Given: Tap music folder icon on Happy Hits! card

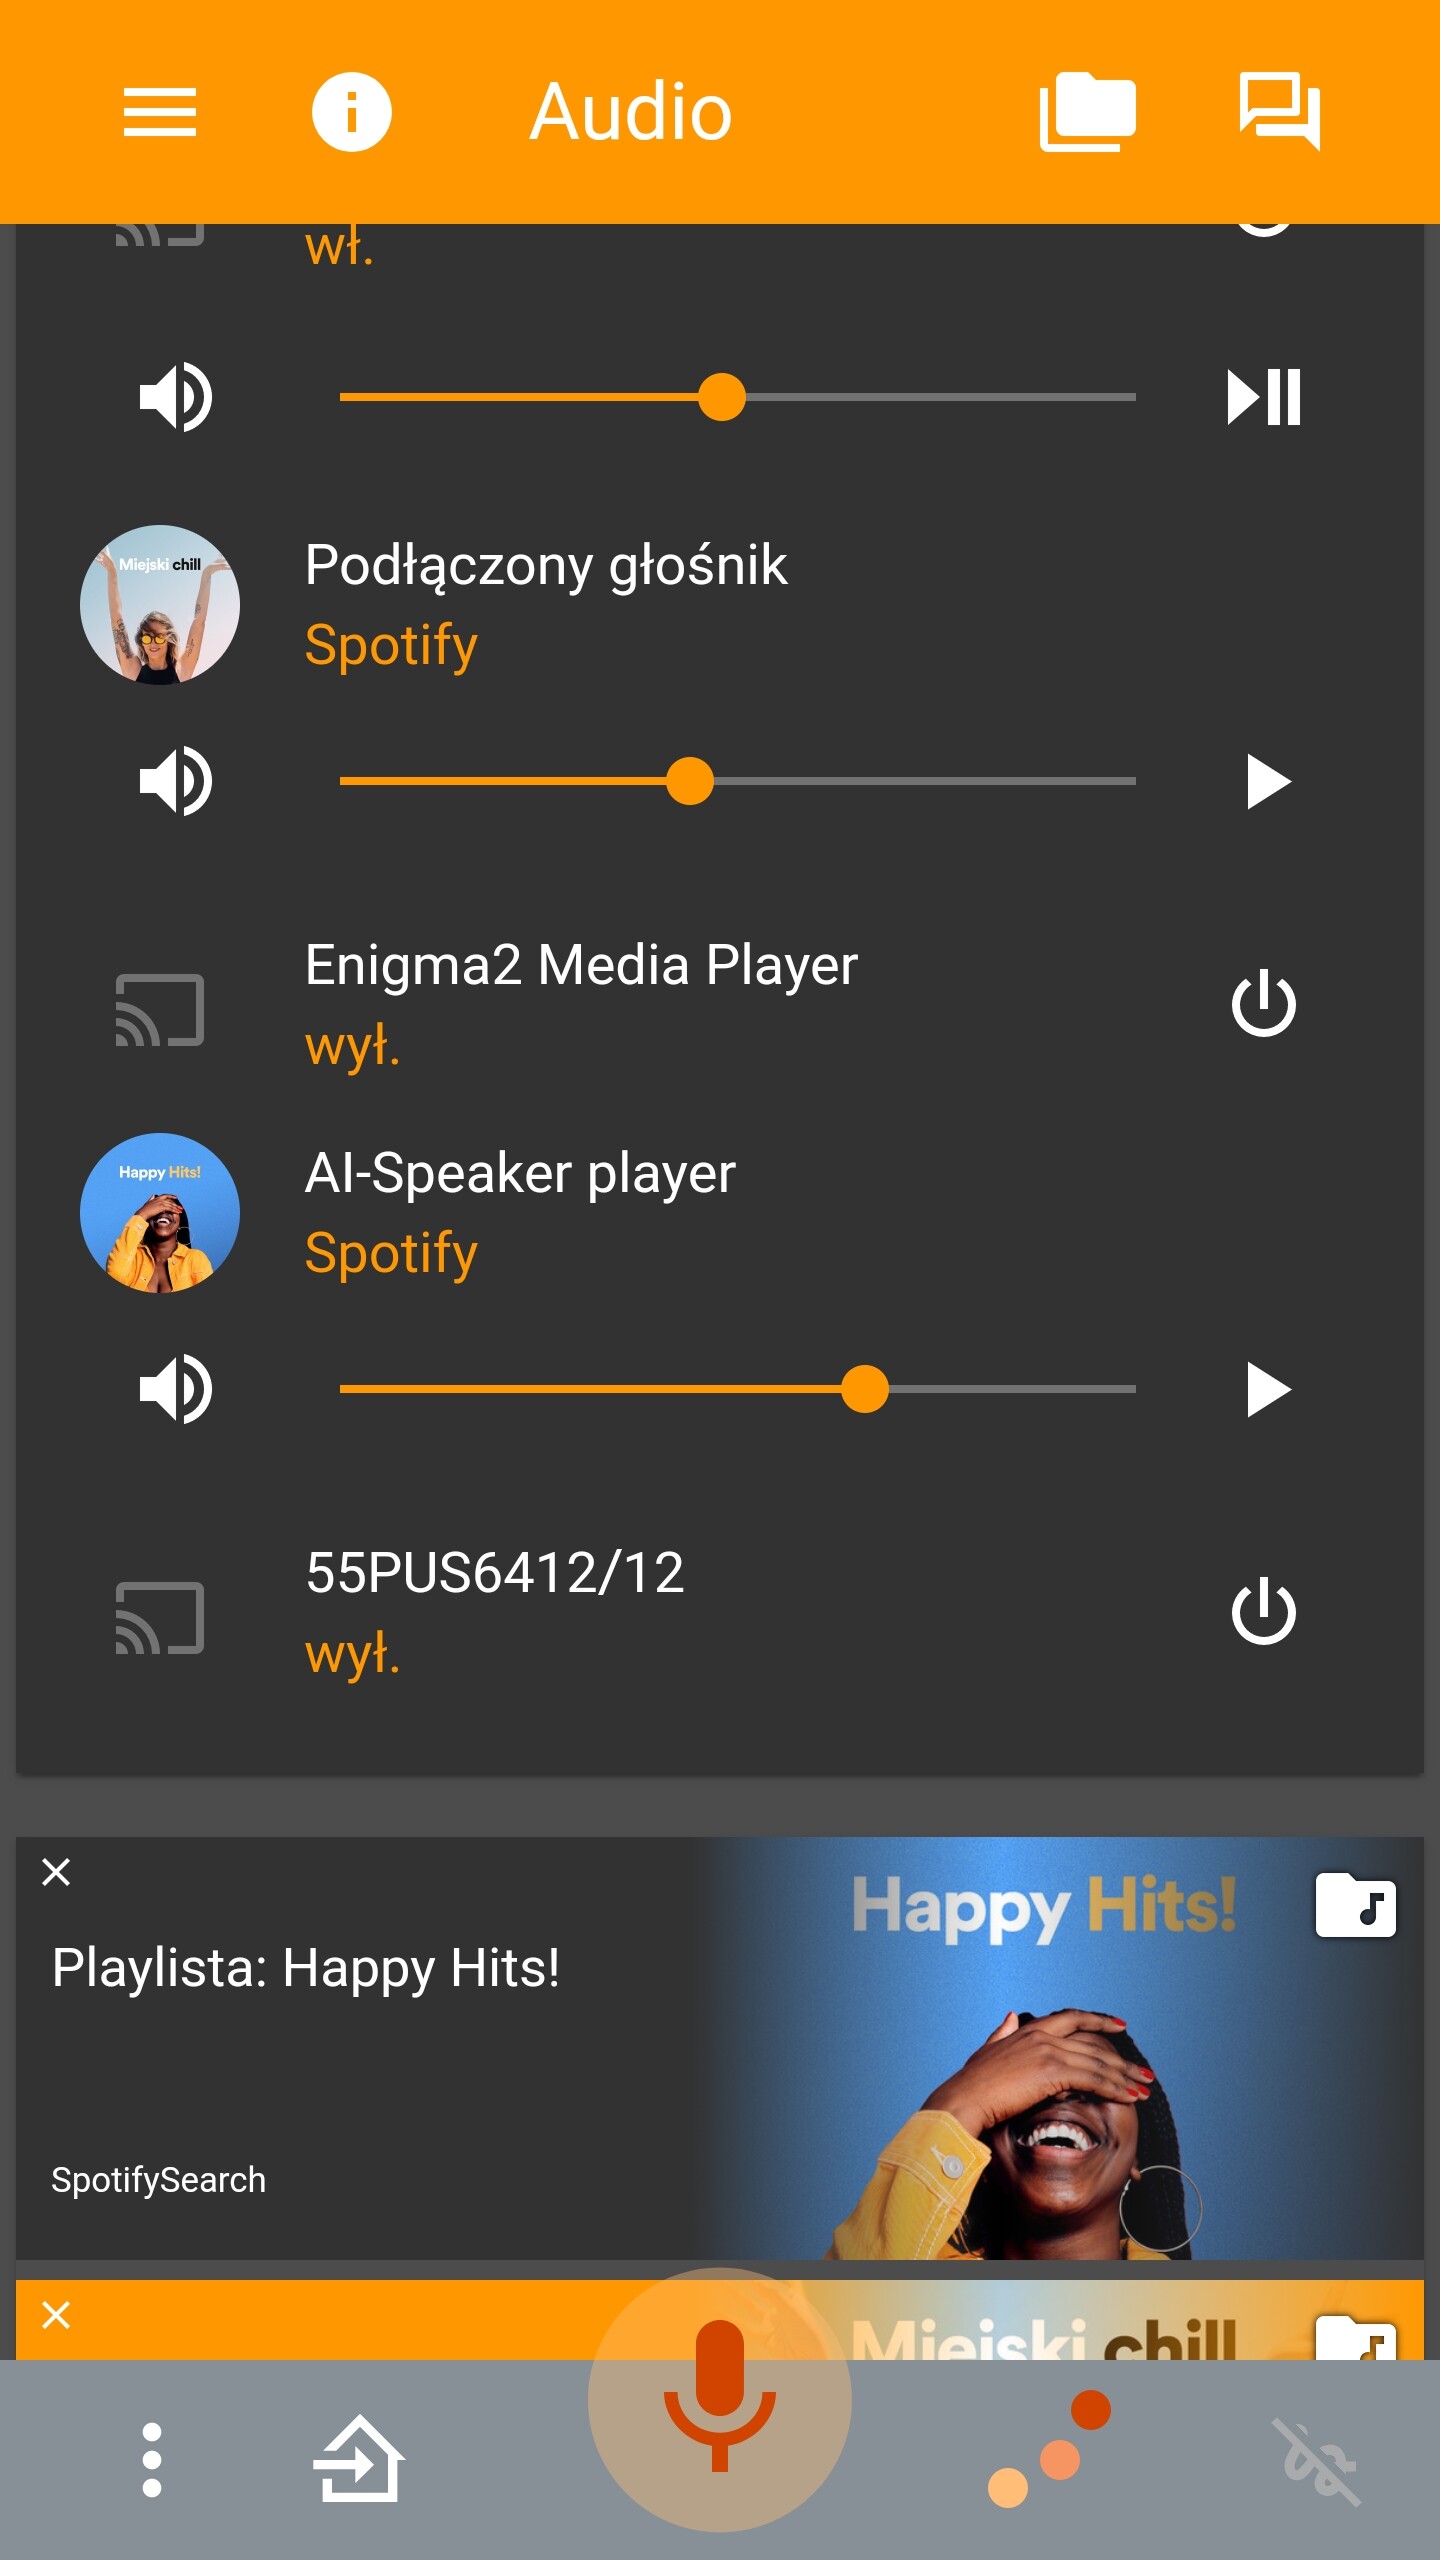Looking at the screenshot, I should 1356,1905.
